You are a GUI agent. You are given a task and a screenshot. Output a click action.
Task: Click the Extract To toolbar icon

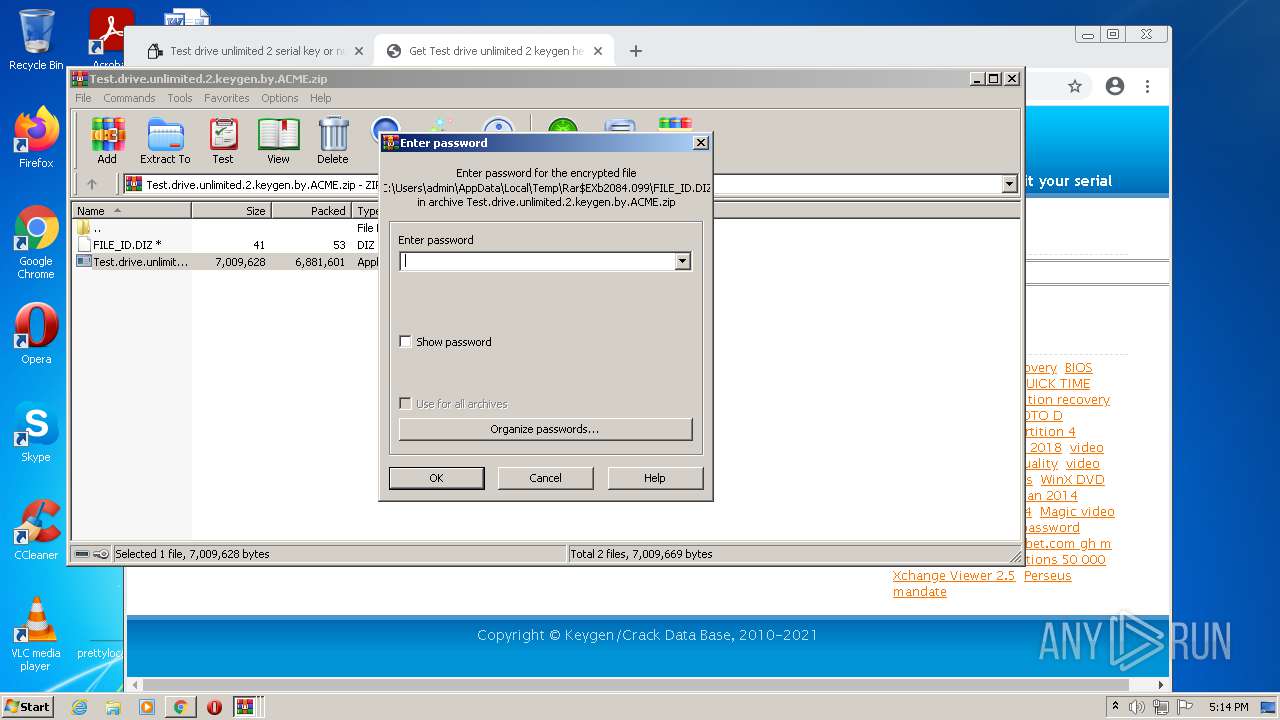point(165,141)
